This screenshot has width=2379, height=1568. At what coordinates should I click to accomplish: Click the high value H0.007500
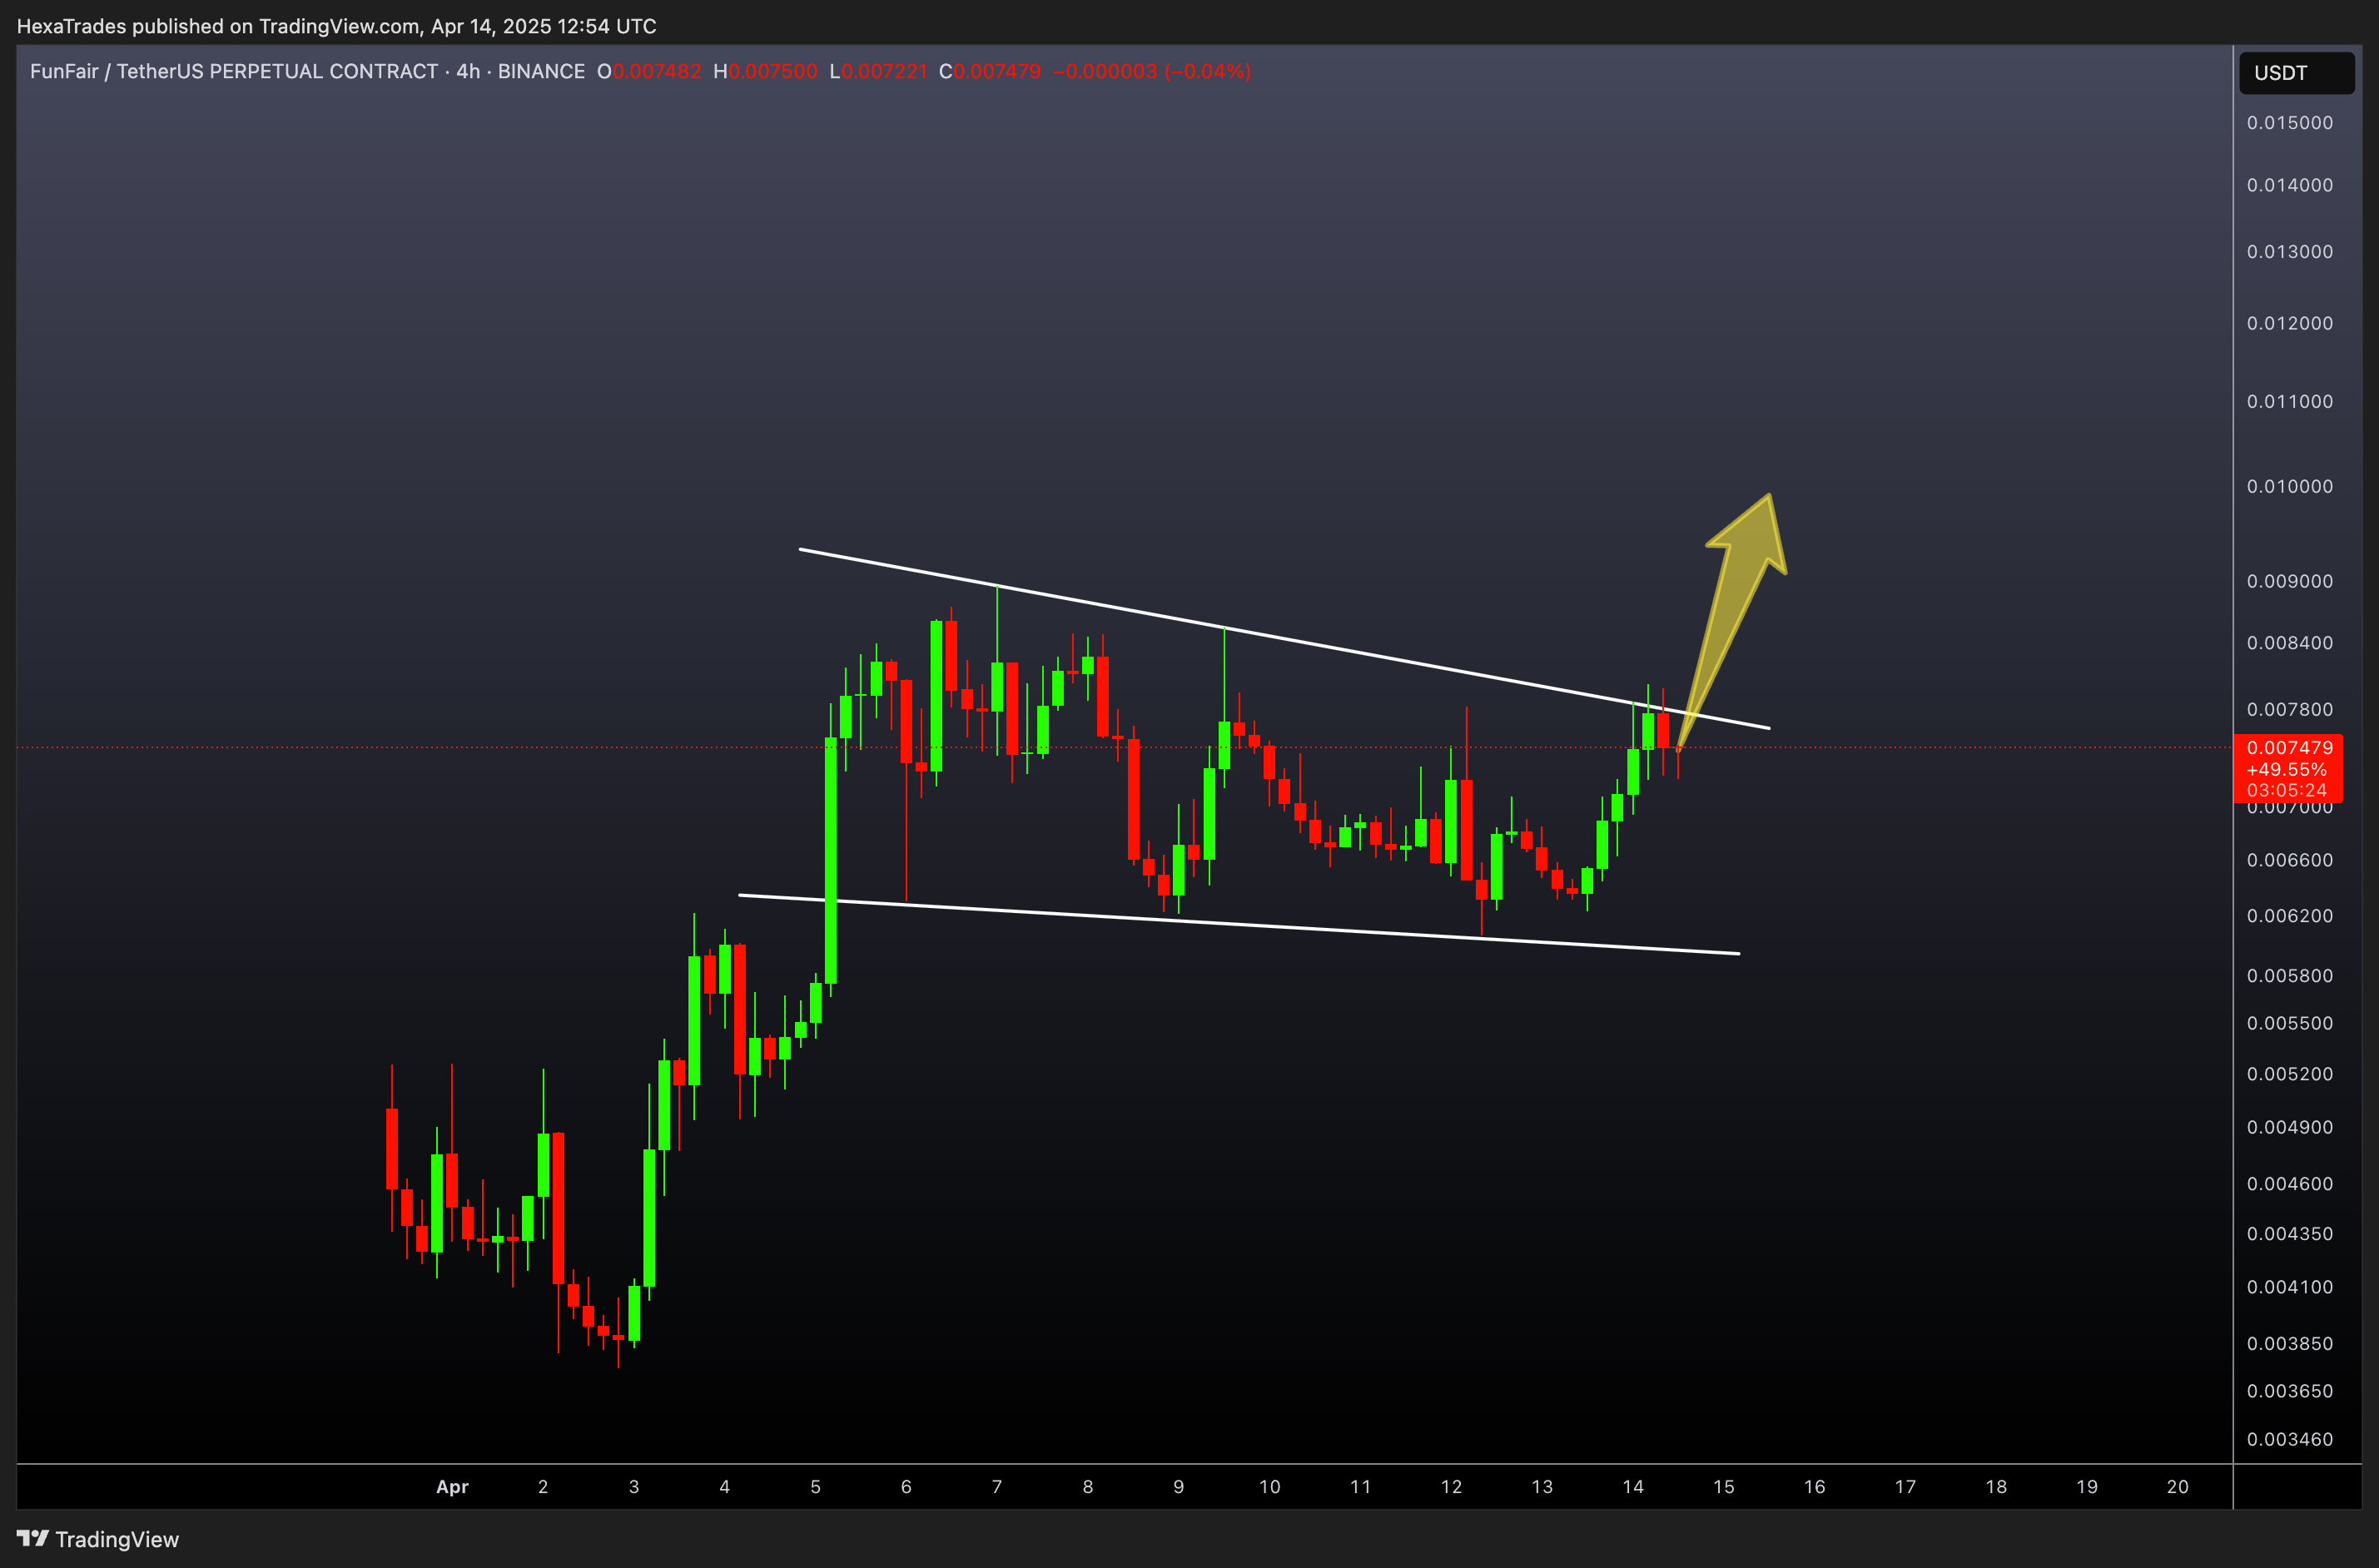point(765,71)
